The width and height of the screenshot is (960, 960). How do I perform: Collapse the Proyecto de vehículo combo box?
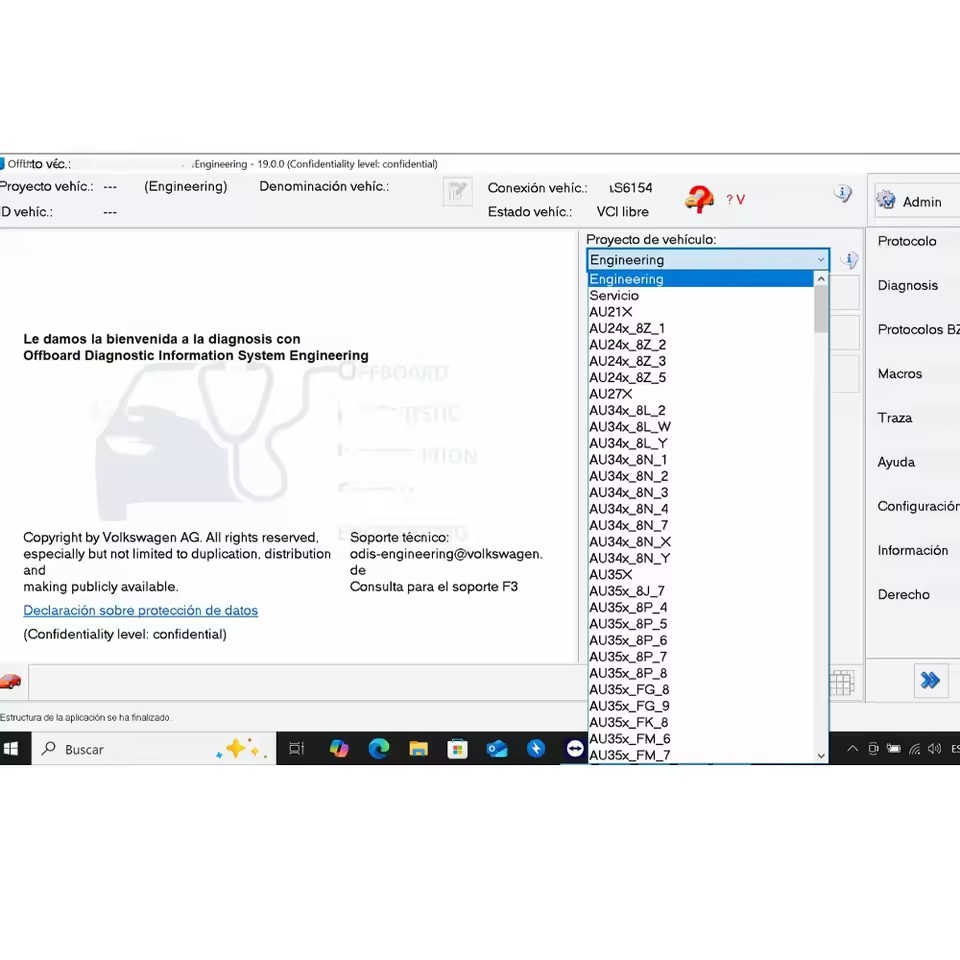click(x=820, y=260)
